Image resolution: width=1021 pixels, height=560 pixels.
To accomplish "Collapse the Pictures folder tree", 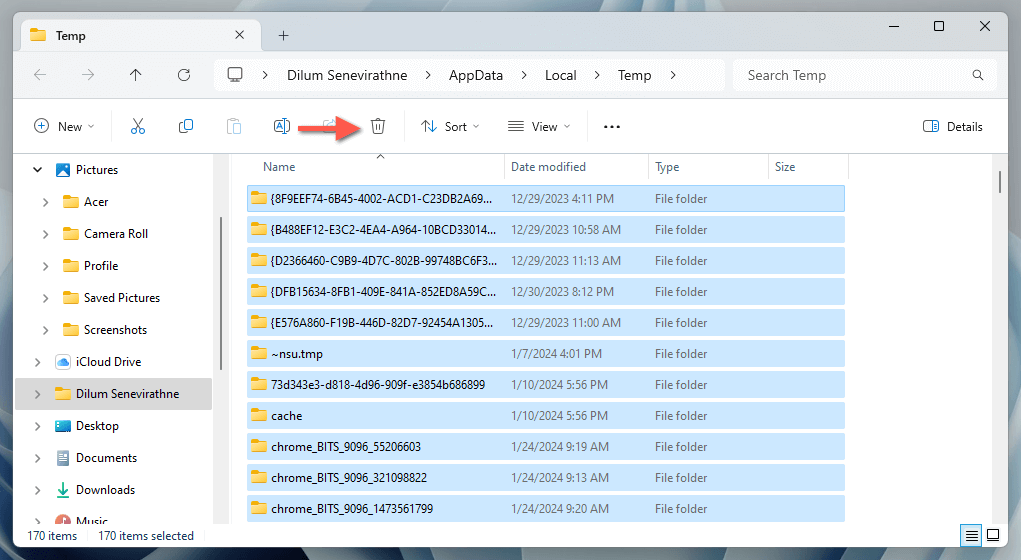I will click(38, 170).
